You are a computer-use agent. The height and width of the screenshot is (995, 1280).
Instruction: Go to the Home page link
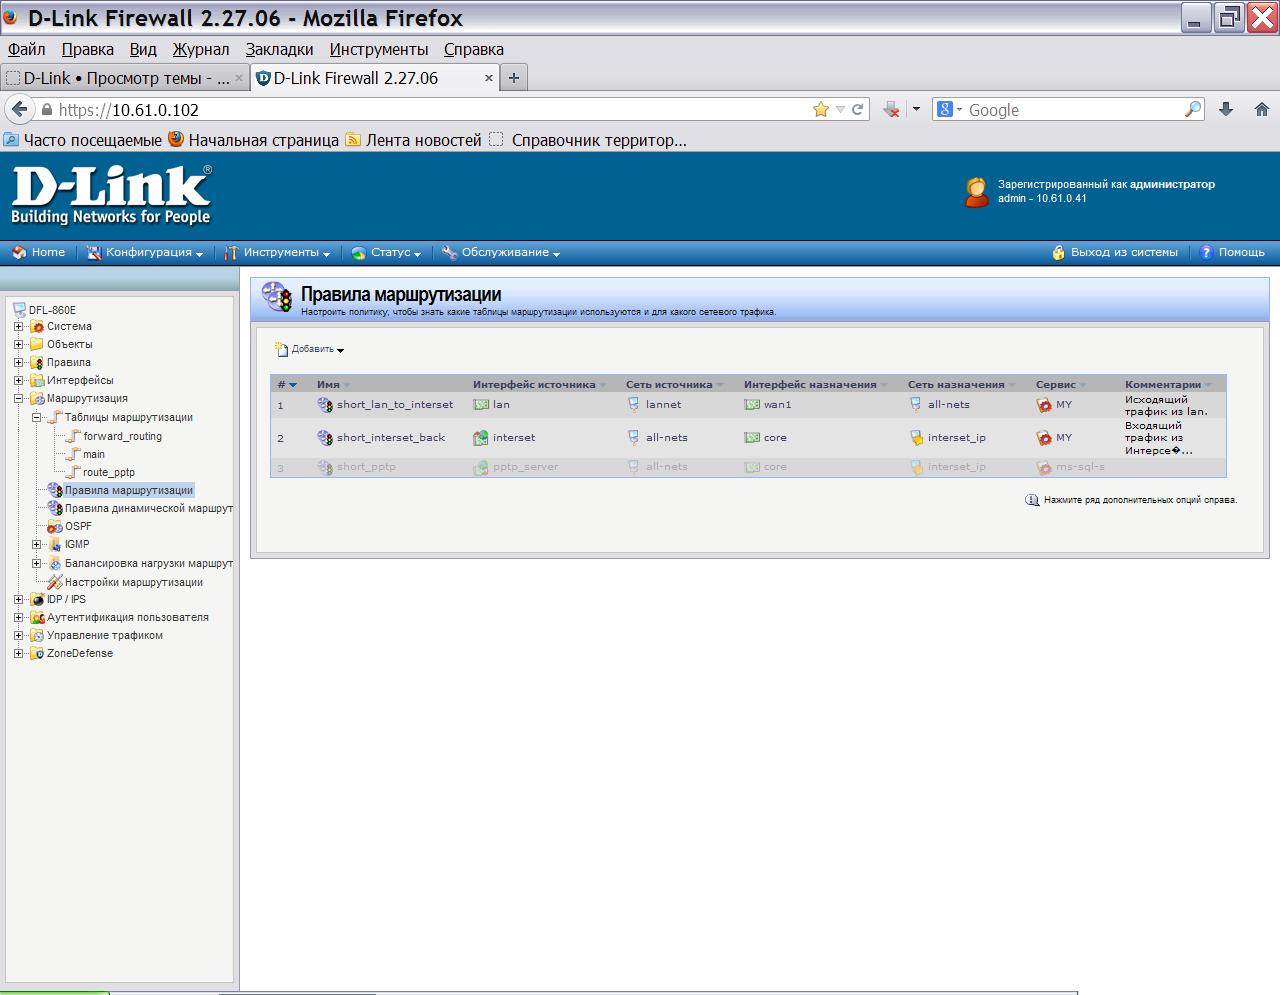tap(39, 253)
